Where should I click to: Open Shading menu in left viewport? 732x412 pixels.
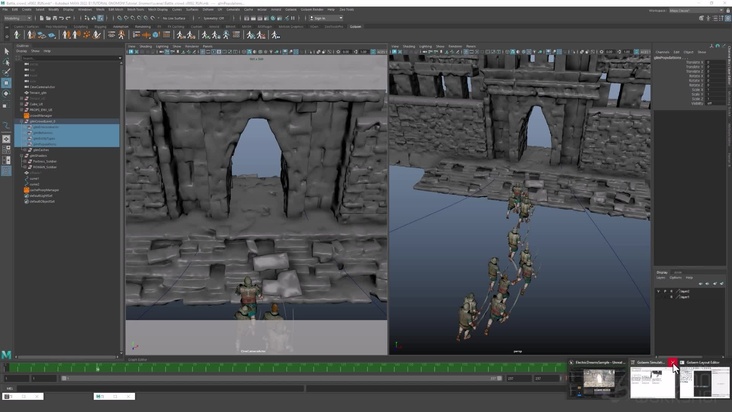point(146,46)
